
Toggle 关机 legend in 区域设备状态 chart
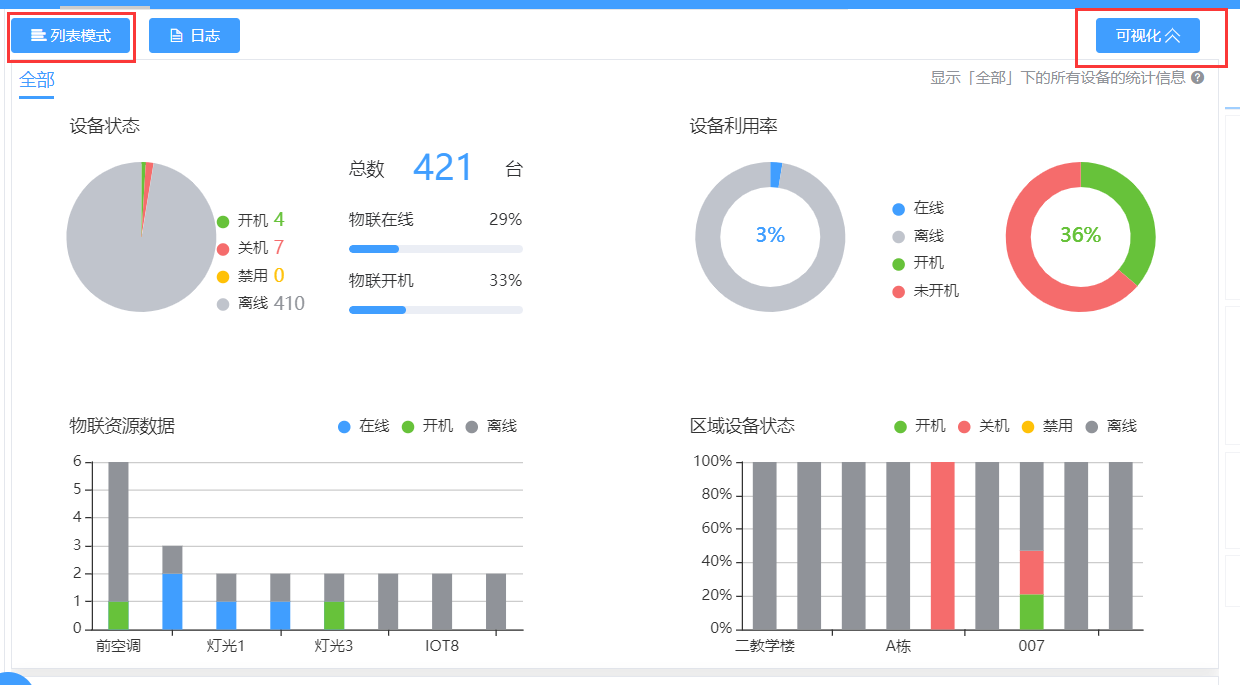coord(983,426)
